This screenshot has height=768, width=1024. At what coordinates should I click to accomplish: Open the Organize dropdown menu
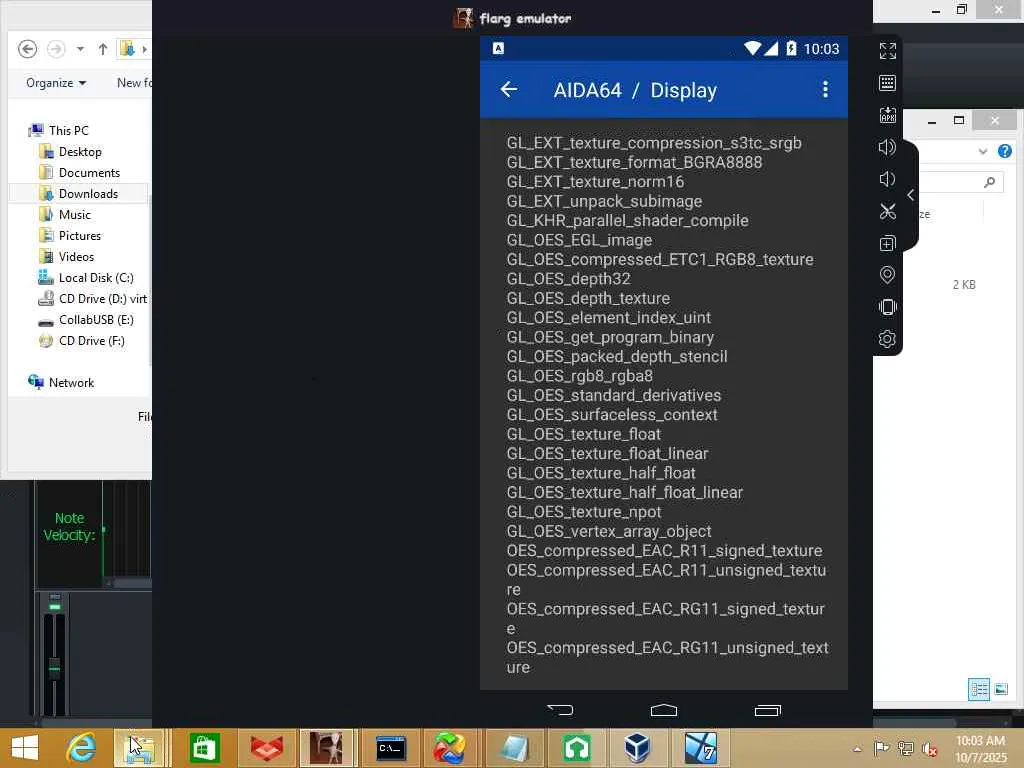click(56, 83)
